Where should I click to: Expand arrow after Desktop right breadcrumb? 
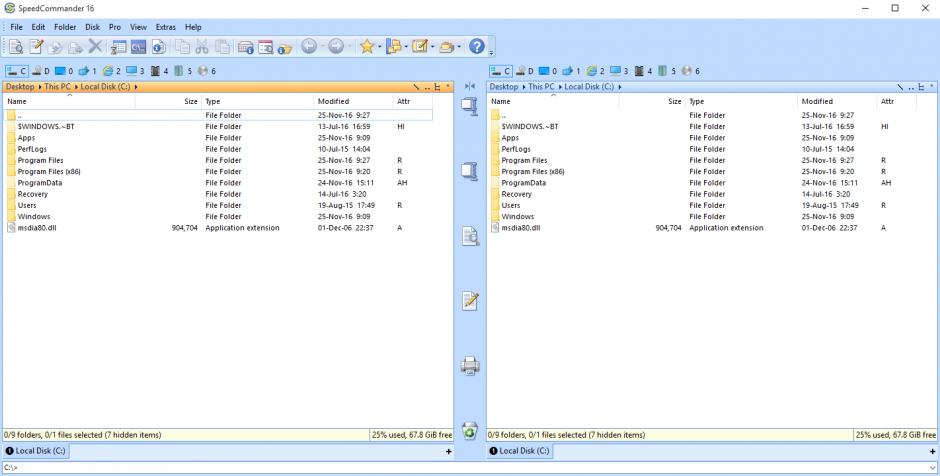tap(523, 87)
